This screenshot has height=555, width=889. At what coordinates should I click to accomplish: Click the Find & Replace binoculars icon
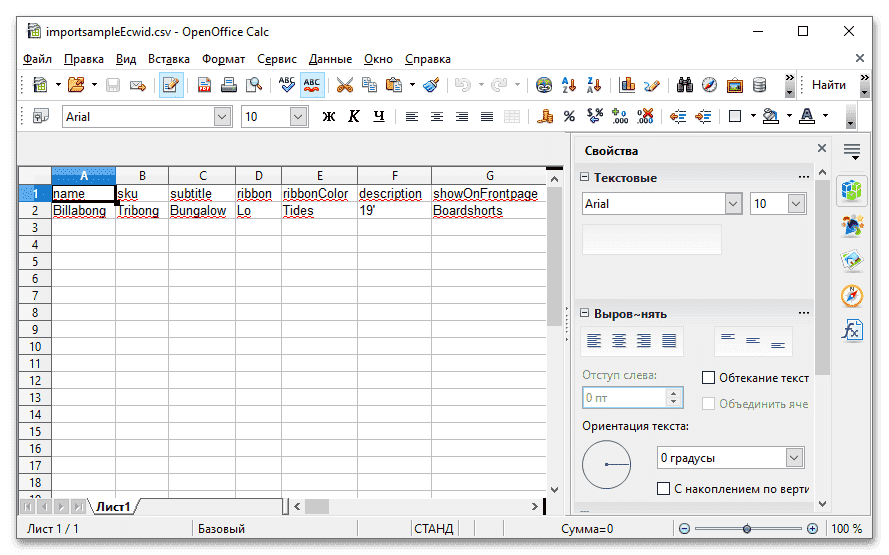click(x=685, y=85)
